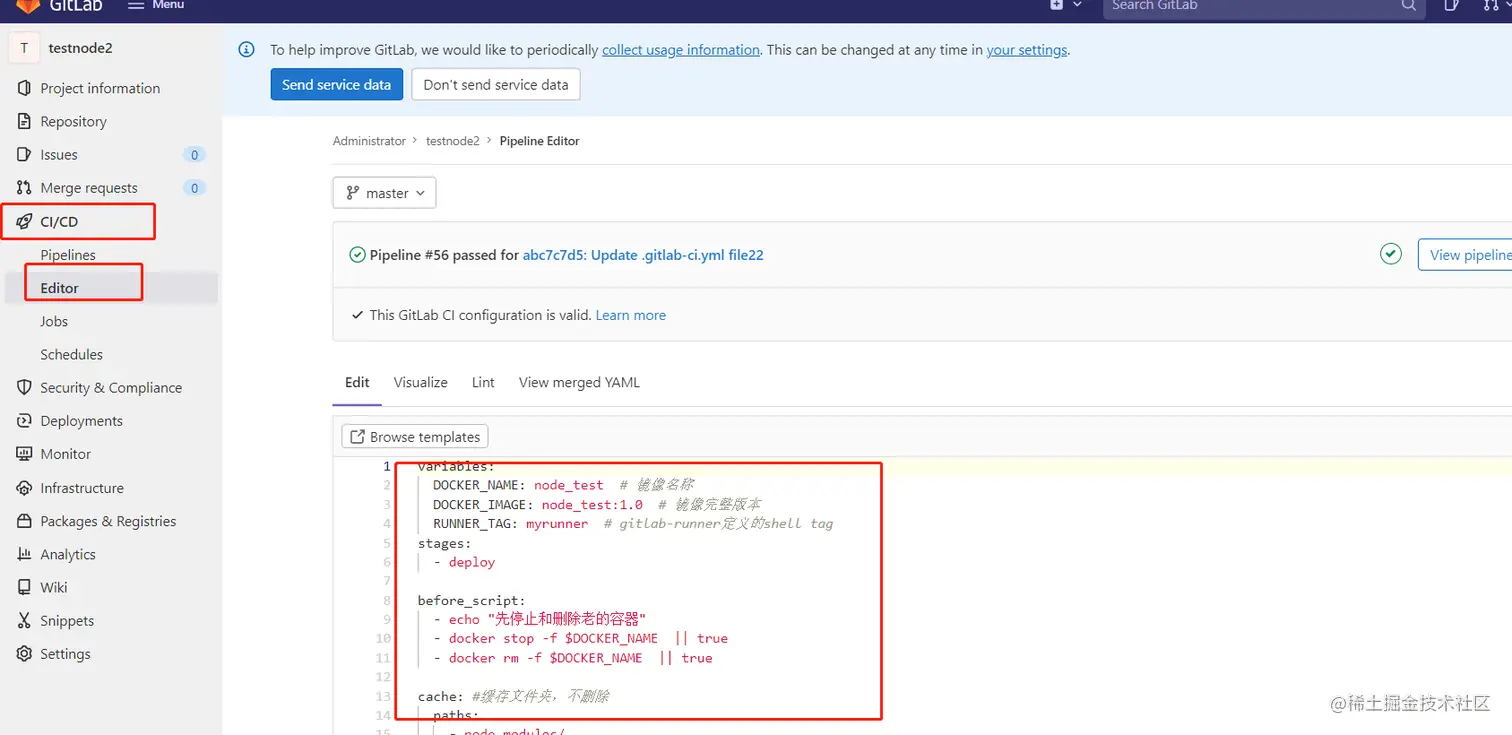Click the RUNNER_TAG: myrunner line
The width and height of the screenshot is (1512, 735).
tap(632, 523)
